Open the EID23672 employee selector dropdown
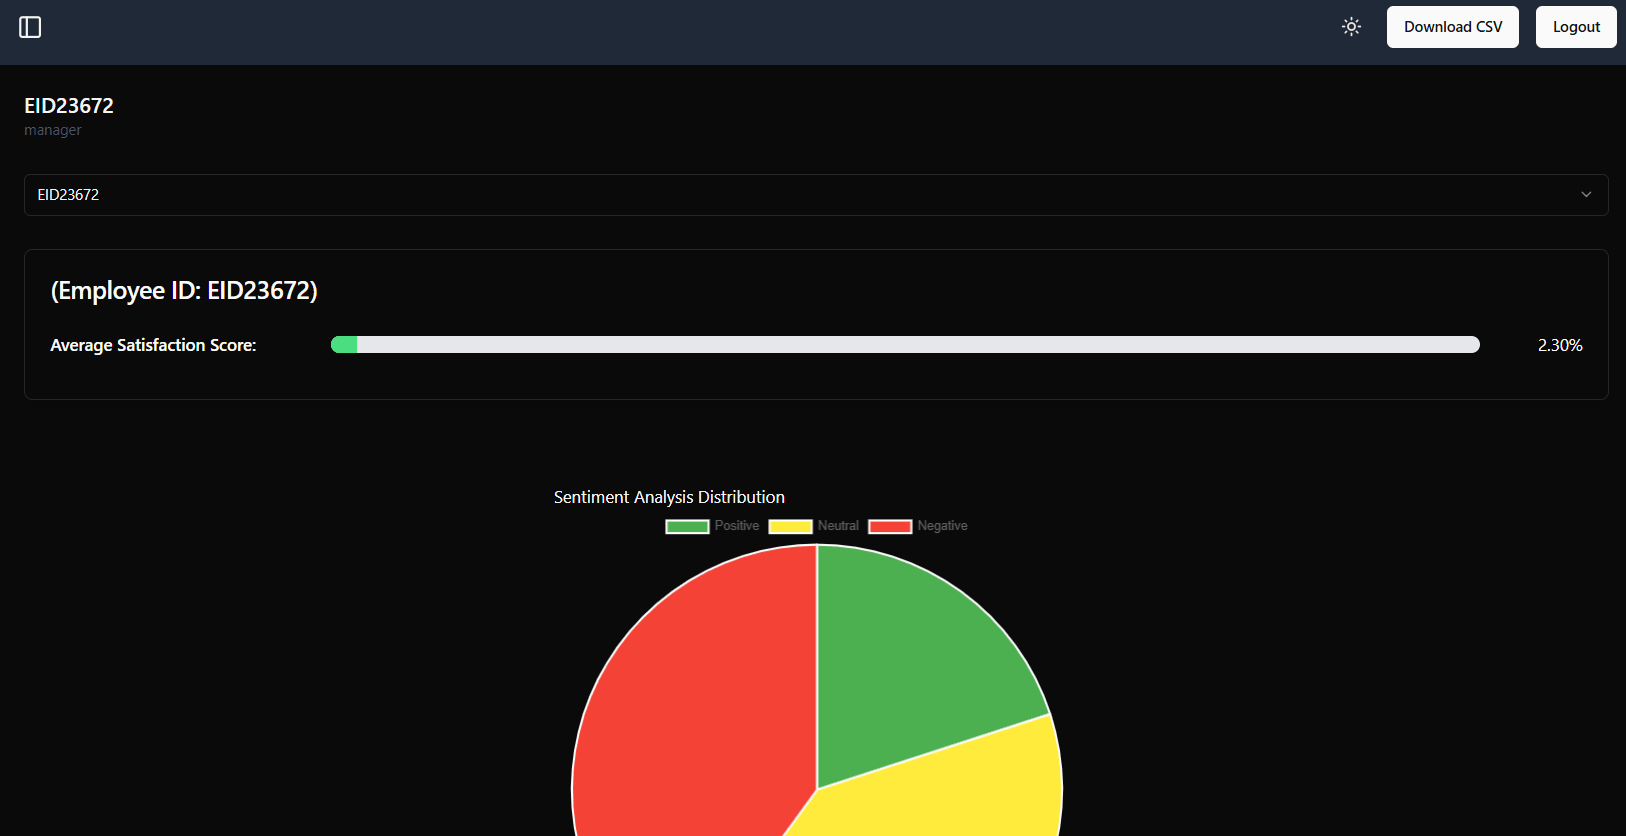This screenshot has width=1626, height=836. [x=815, y=195]
